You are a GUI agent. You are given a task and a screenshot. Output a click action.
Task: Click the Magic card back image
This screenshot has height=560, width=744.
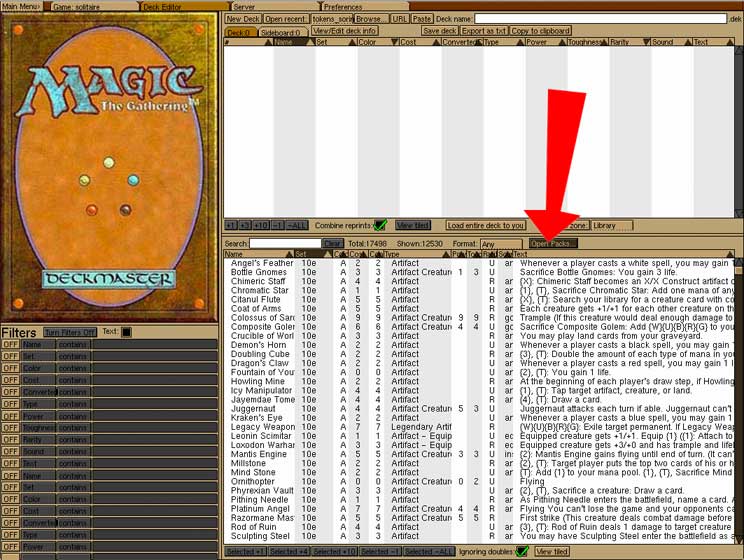pos(109,168)
